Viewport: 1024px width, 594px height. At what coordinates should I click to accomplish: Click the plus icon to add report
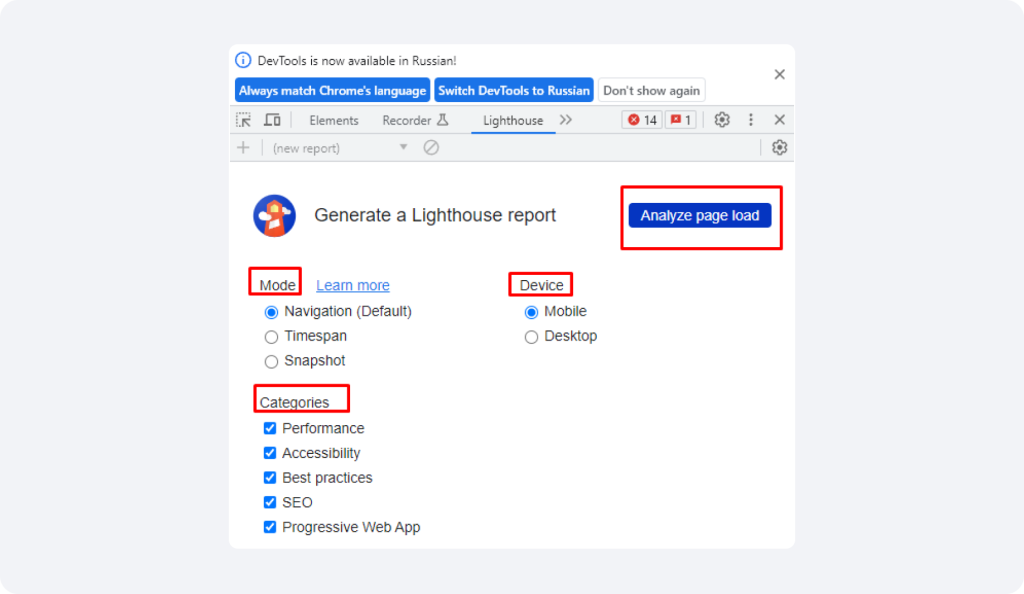click(244, 148)
